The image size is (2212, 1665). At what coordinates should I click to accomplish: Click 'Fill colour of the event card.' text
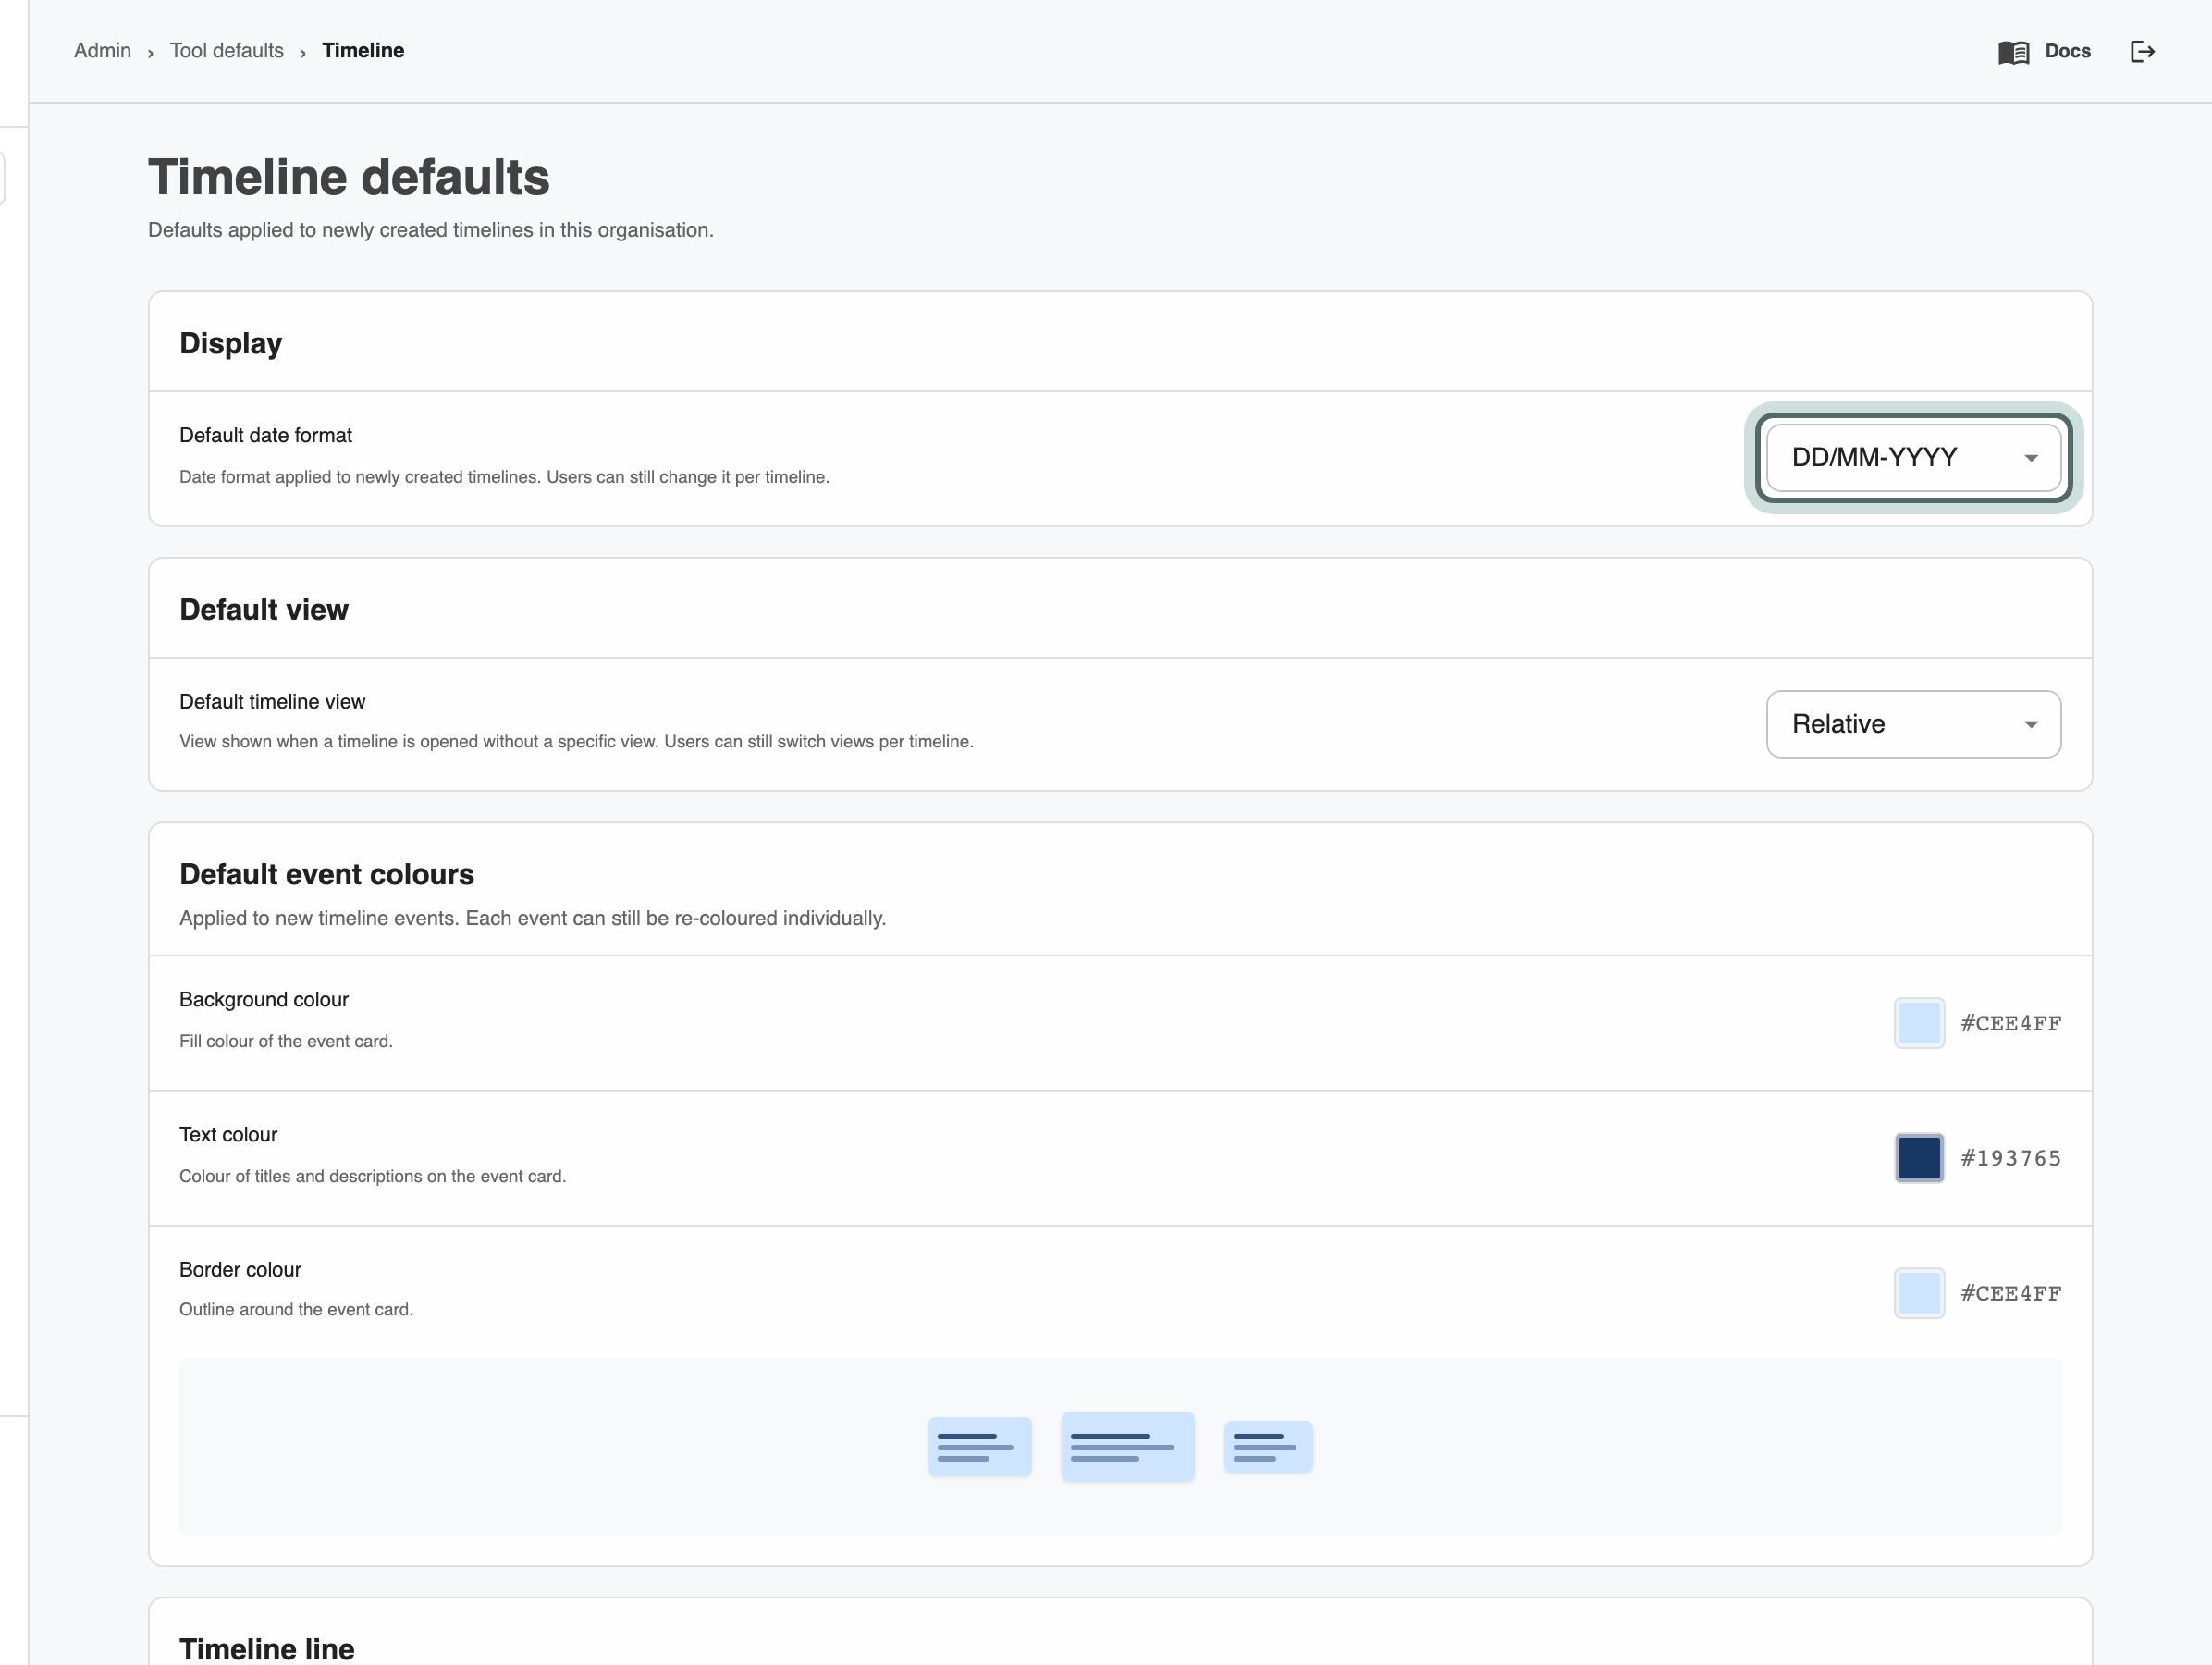click(x=286, y=1041)
